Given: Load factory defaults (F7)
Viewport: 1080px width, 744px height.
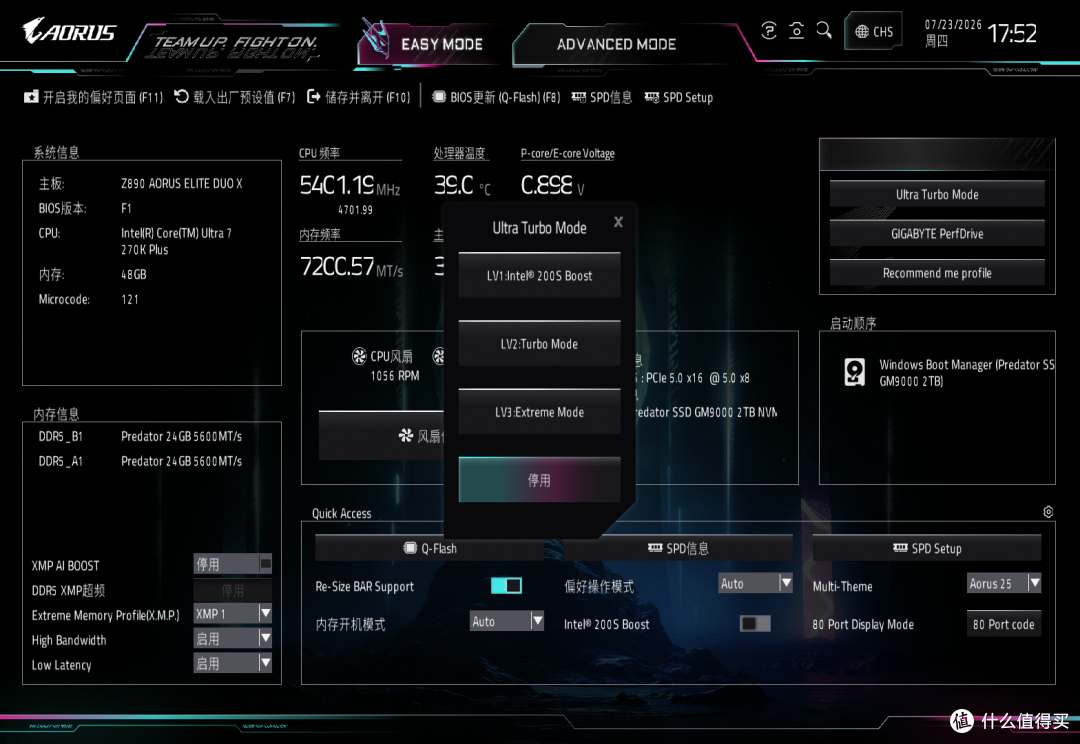Looking at the screenshot, I should coord(235,97).
